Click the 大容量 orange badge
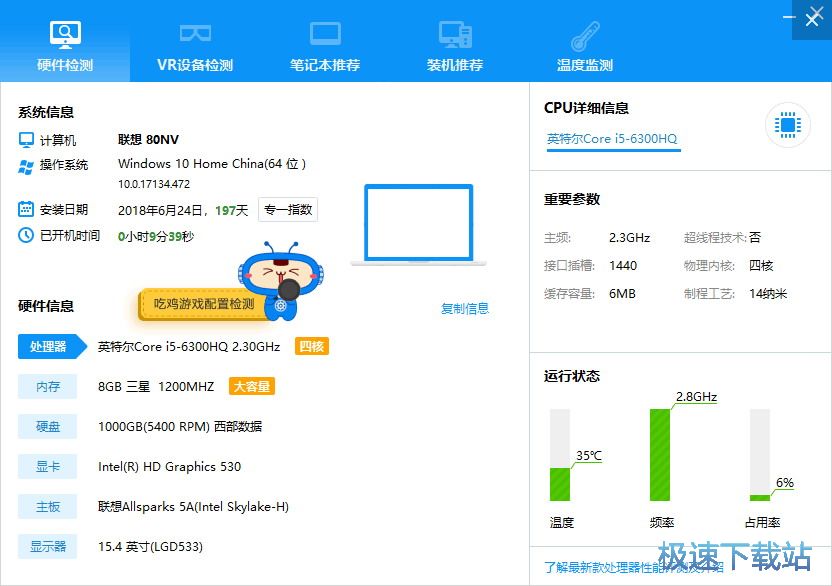 (x=252, y=386)
